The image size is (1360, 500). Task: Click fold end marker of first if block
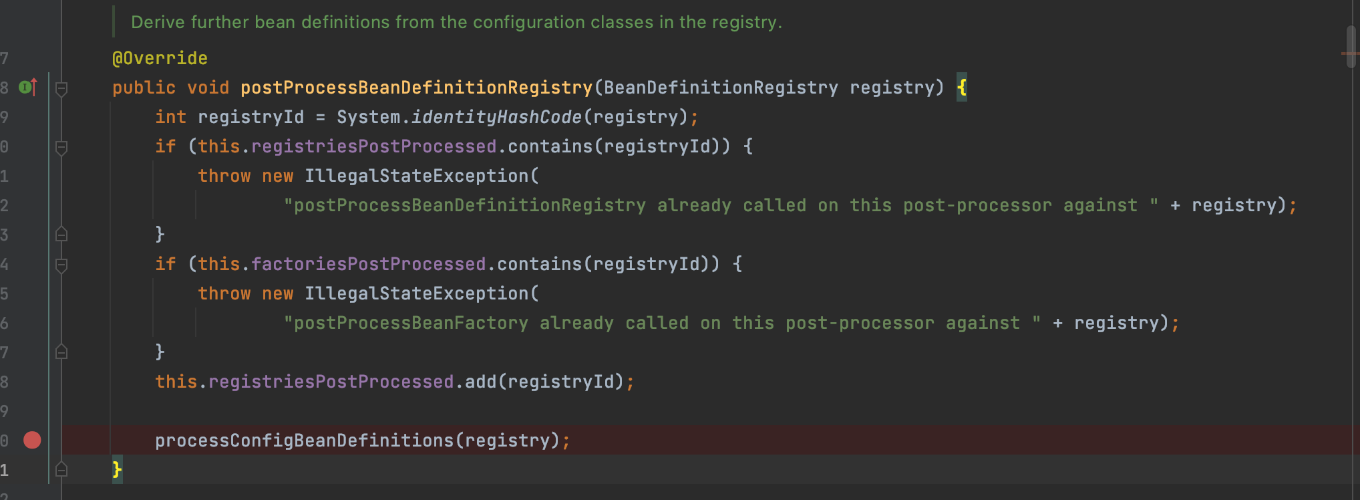click(x=61, y=235)
